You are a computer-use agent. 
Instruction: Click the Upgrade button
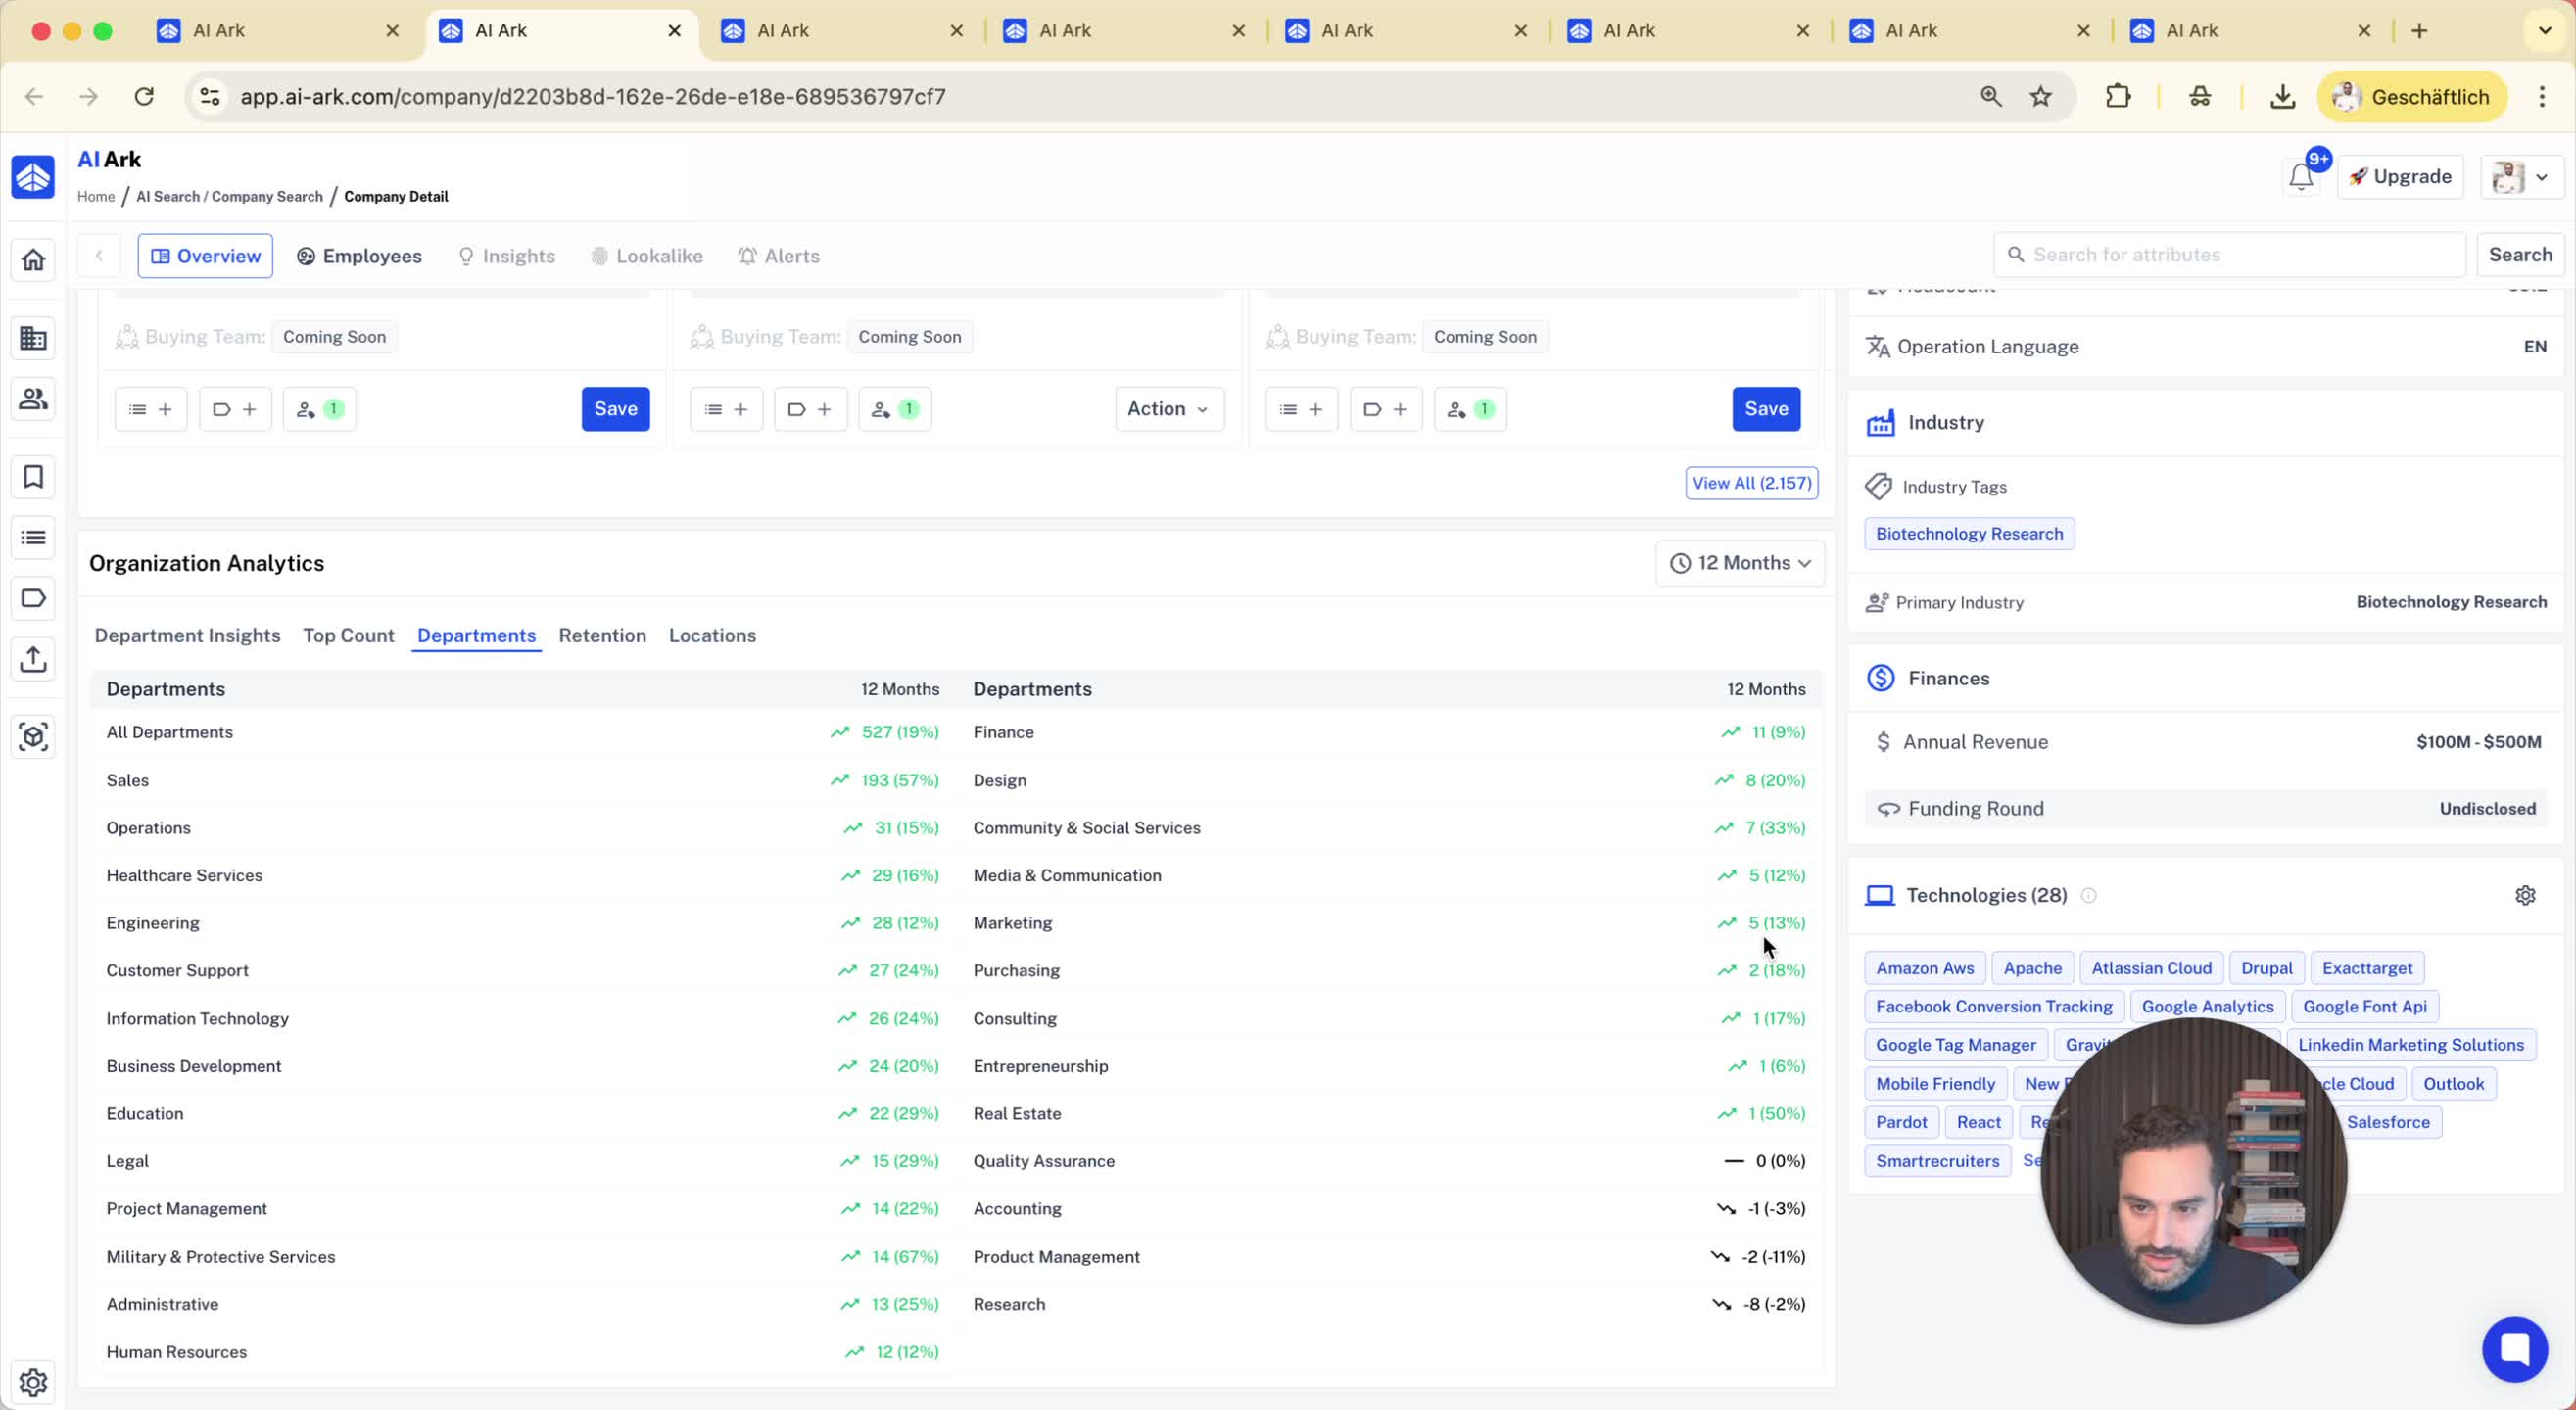click(x=2400, y=177)
